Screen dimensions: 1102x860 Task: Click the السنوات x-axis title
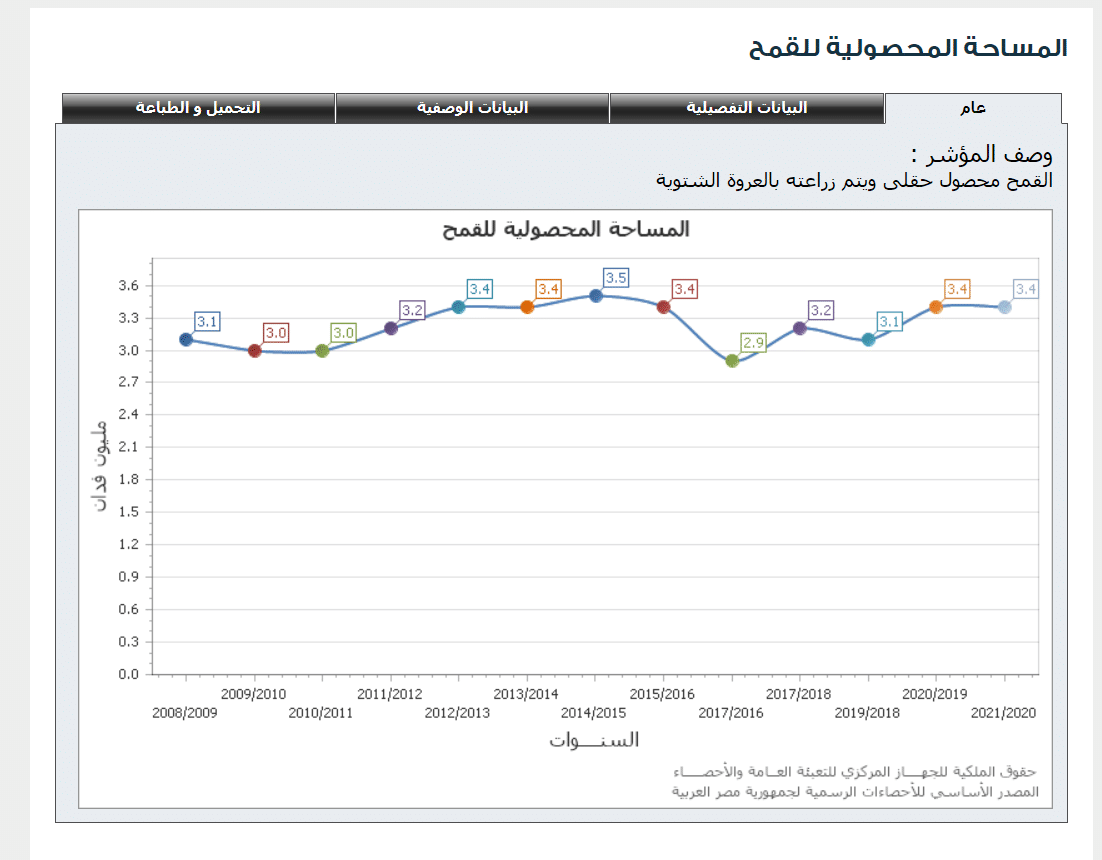tap(594, 741)
